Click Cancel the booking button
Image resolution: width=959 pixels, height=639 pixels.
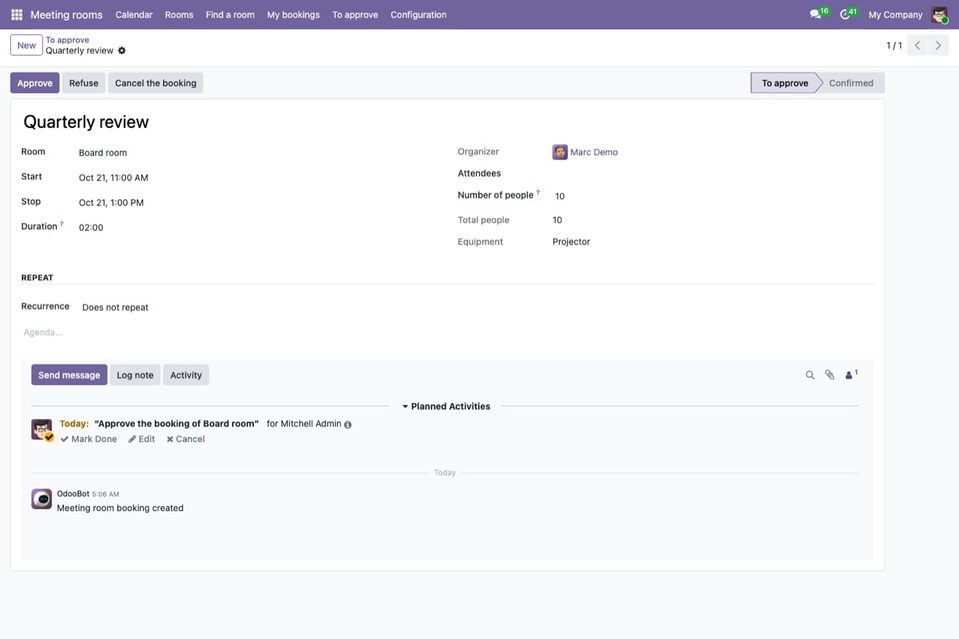[155, 83]
